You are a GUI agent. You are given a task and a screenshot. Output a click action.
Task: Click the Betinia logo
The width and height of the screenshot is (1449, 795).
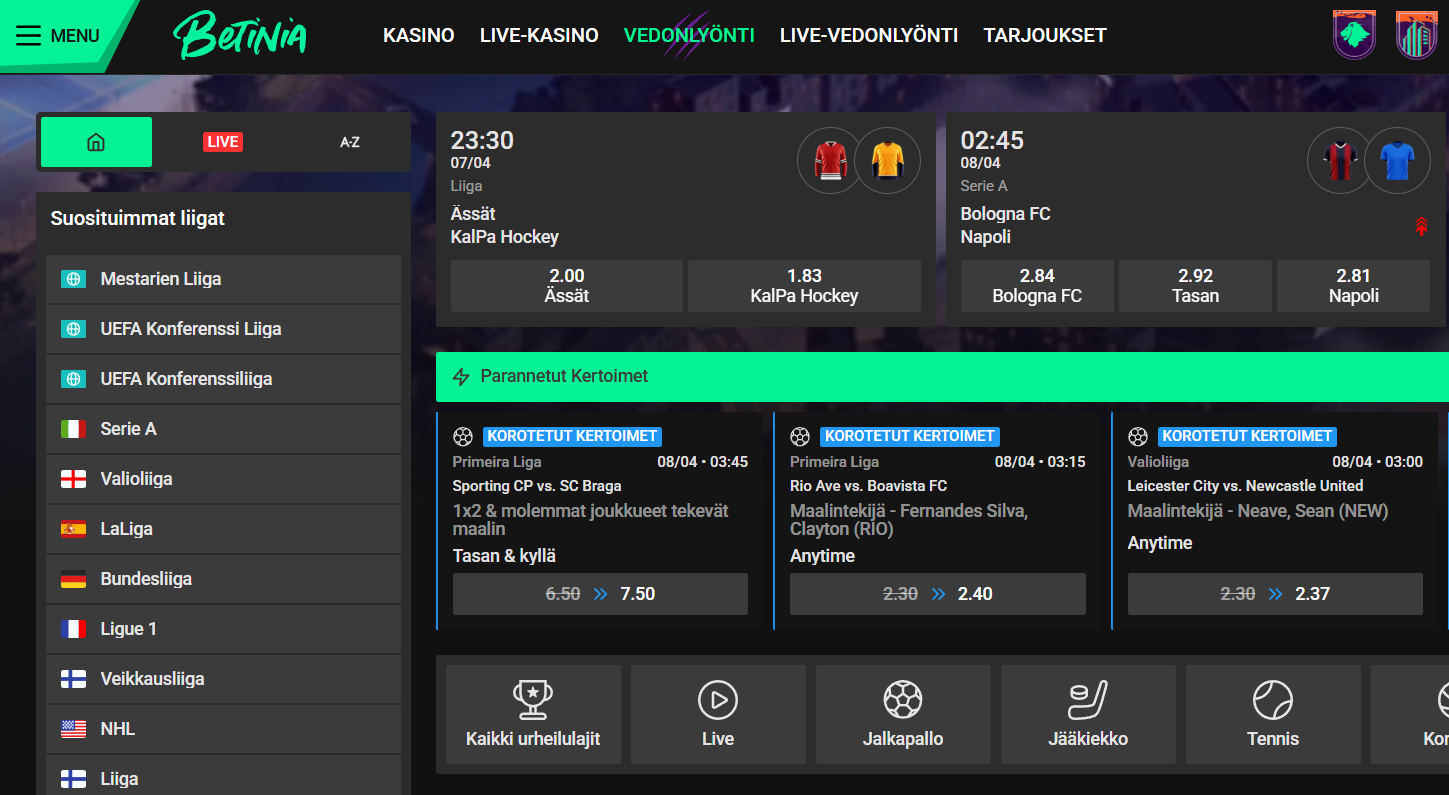pos(240,36)
